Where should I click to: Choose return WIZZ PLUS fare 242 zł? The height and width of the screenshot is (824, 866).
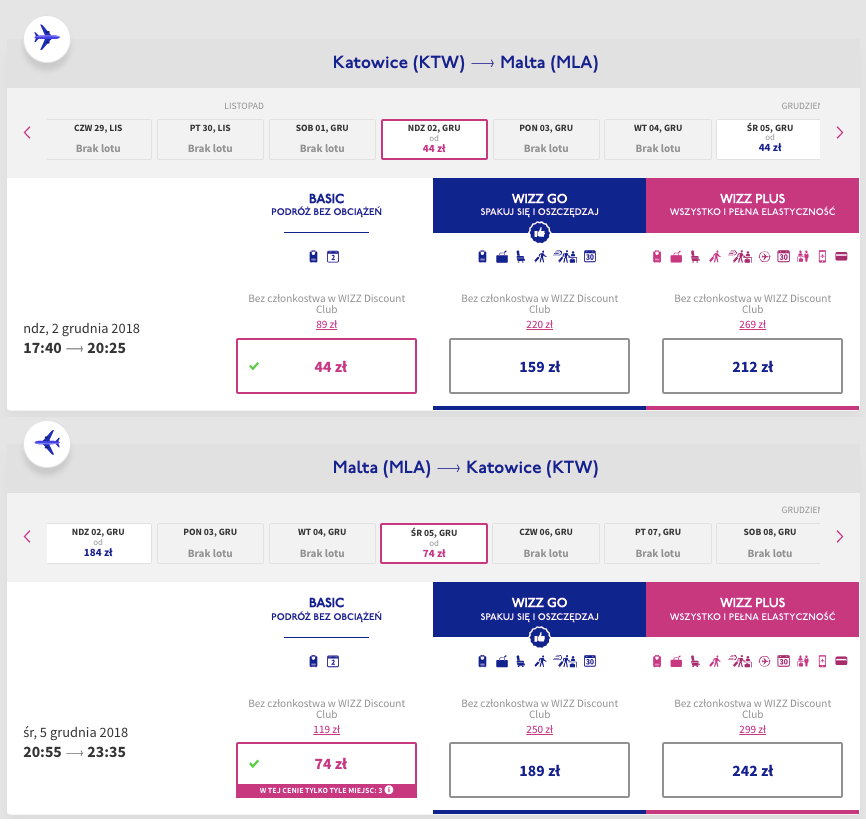coord(752,770)
